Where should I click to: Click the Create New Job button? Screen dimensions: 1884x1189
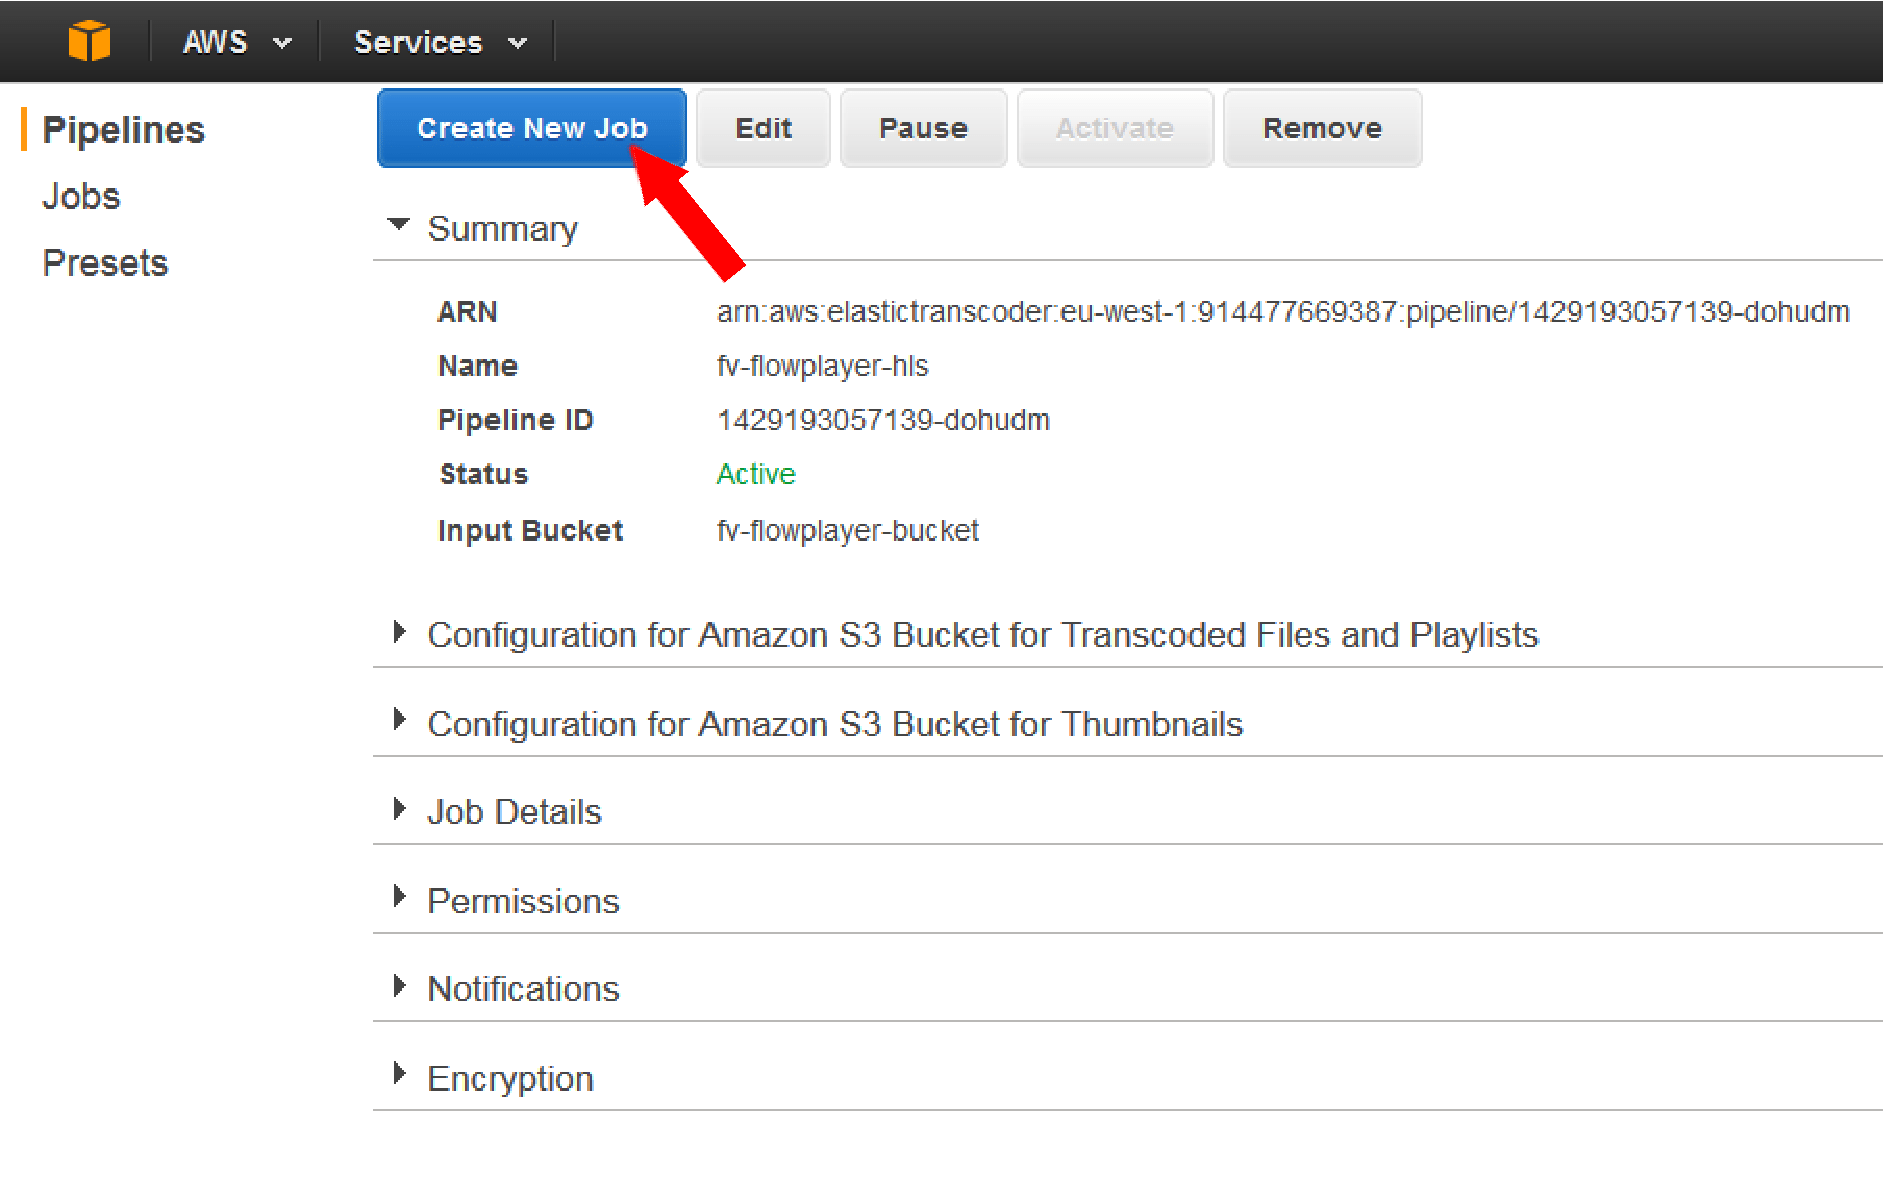click(532, 128)
